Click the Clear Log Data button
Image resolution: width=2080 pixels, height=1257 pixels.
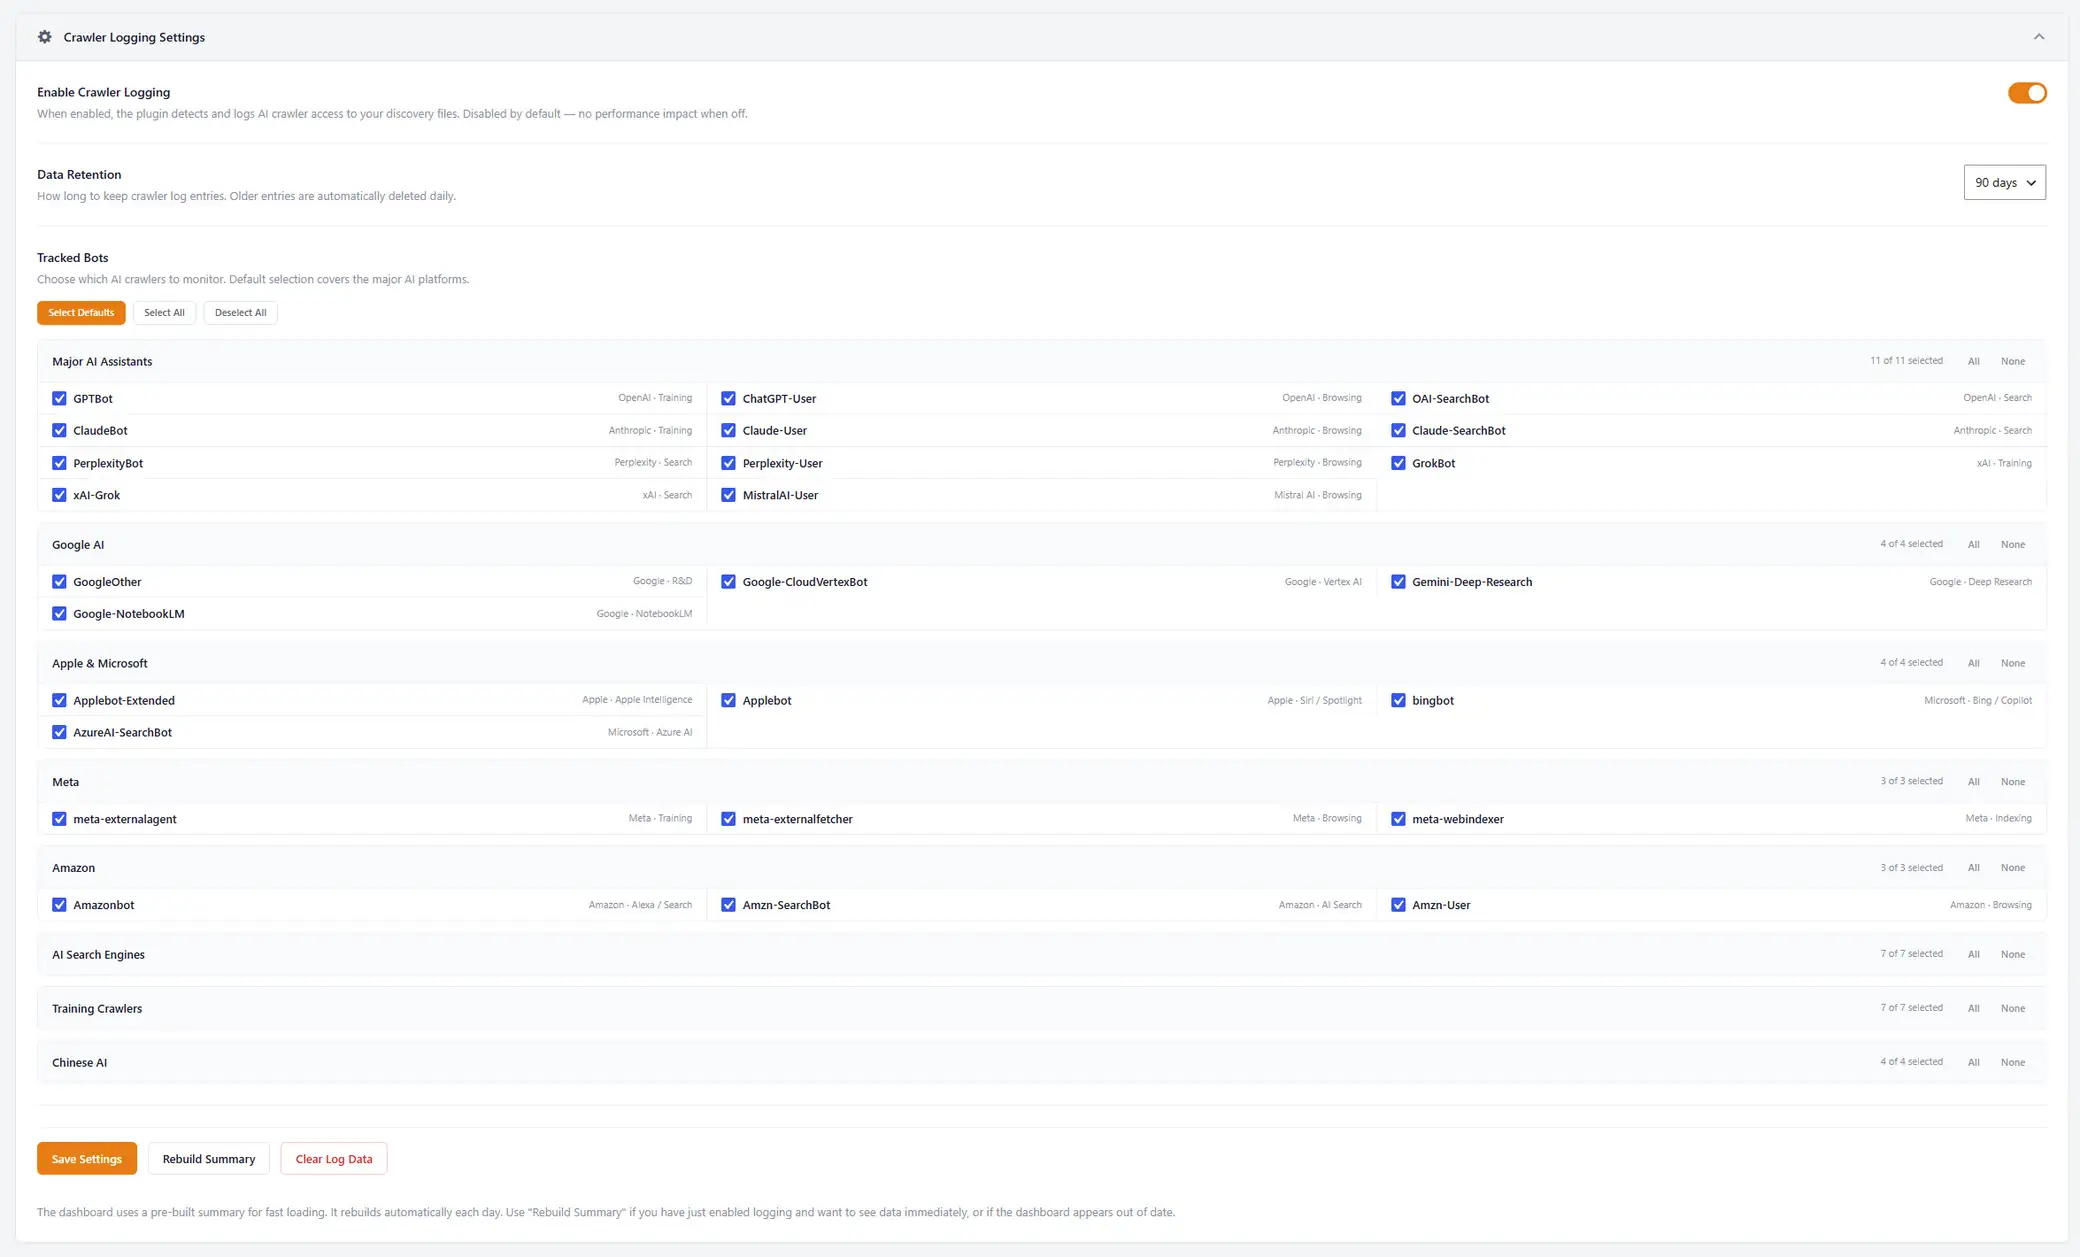(334, 1159)
